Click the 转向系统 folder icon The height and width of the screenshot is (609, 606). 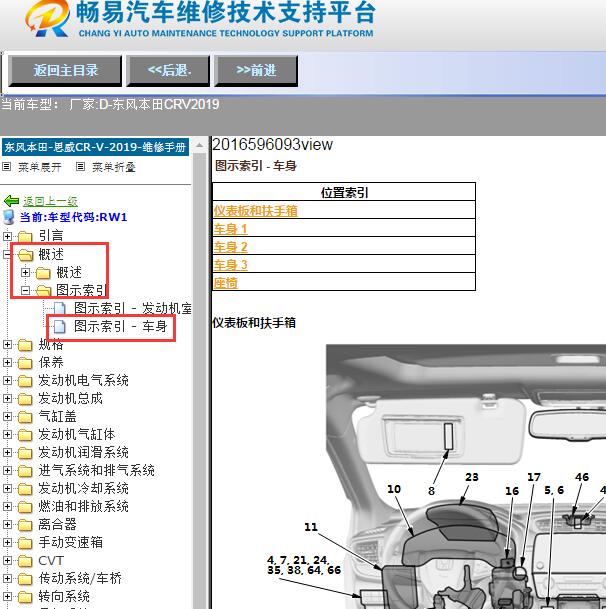(x=25, y=597)
